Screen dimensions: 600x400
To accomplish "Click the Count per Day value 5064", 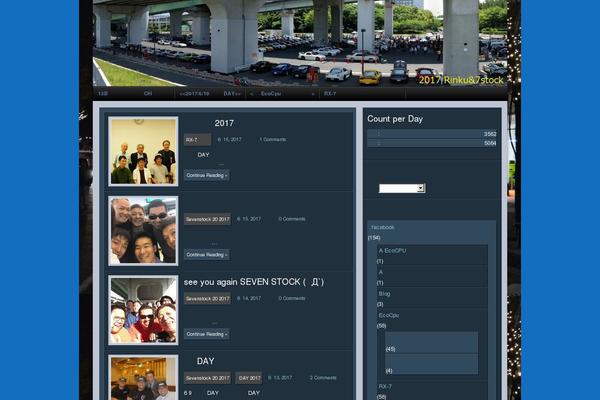I will [x=490, y=143].
